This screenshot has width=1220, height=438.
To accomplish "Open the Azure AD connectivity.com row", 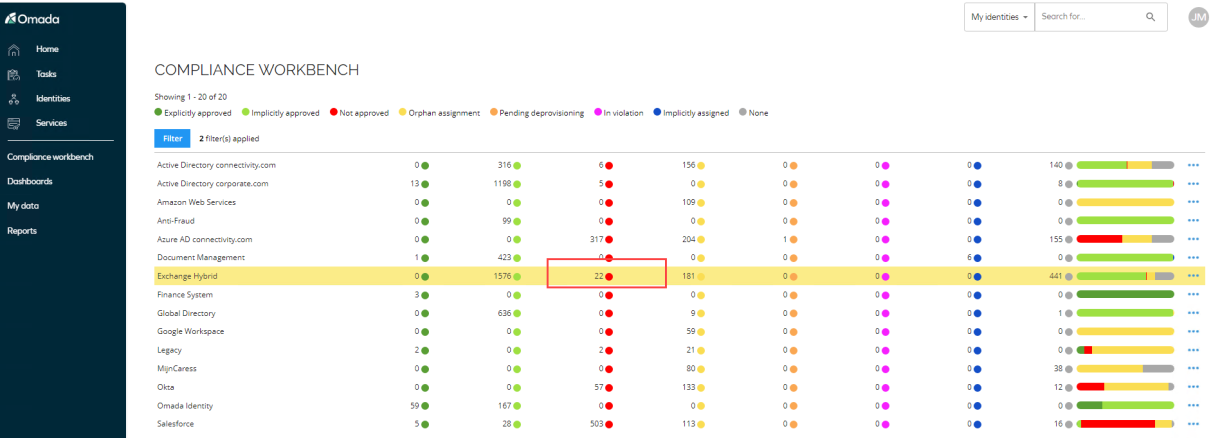I will point(679,239).
